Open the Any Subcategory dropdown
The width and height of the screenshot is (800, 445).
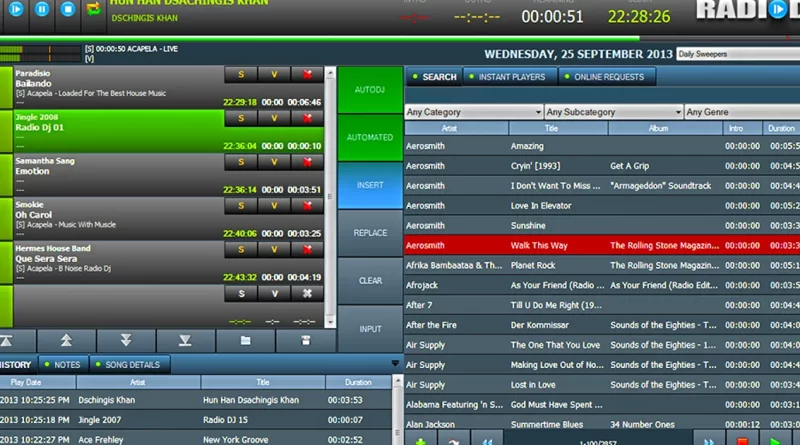click(613, 113)
